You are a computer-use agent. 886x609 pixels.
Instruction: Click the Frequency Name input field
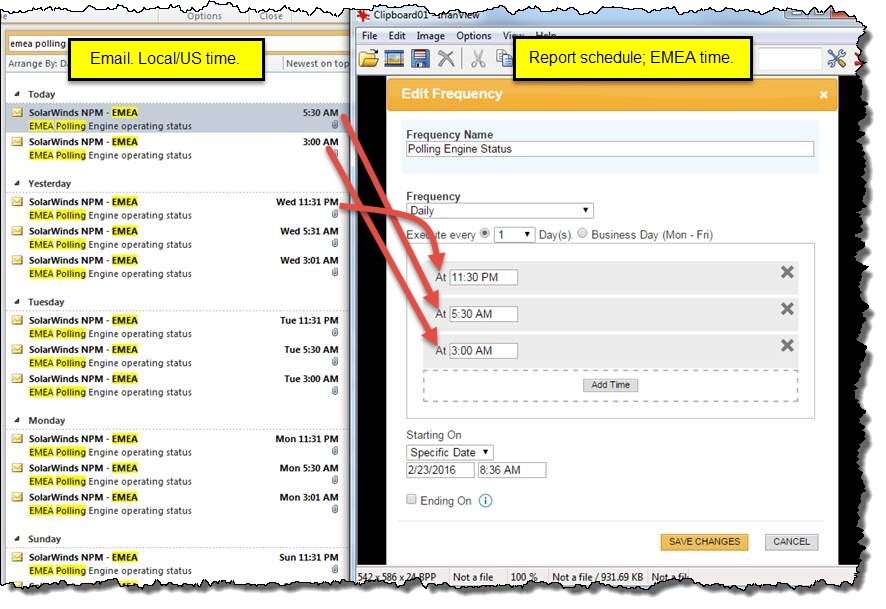(x=610, y=149)
